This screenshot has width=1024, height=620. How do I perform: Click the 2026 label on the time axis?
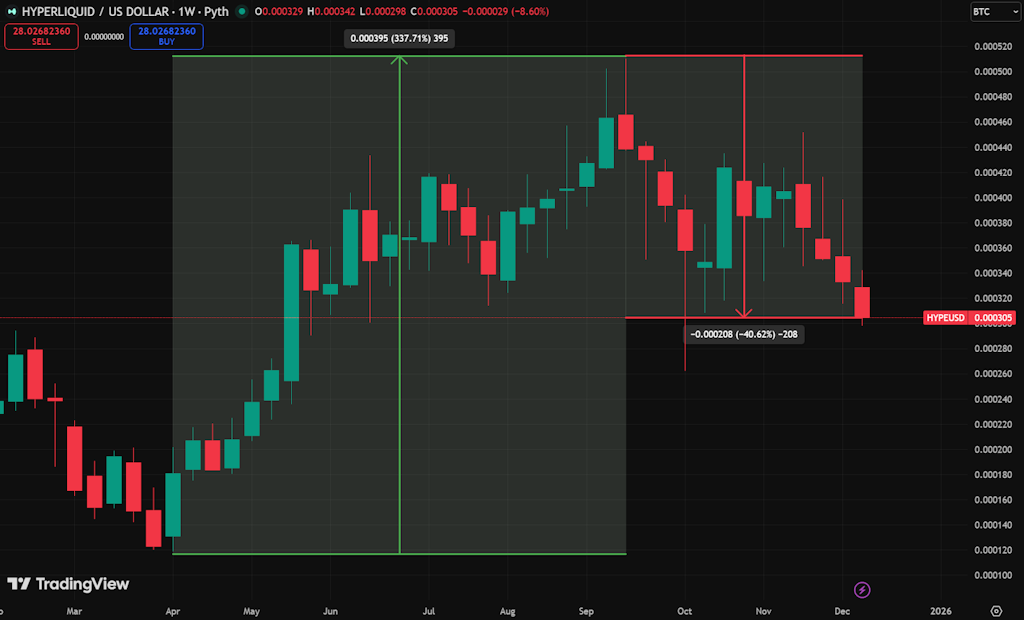(940, 610)
